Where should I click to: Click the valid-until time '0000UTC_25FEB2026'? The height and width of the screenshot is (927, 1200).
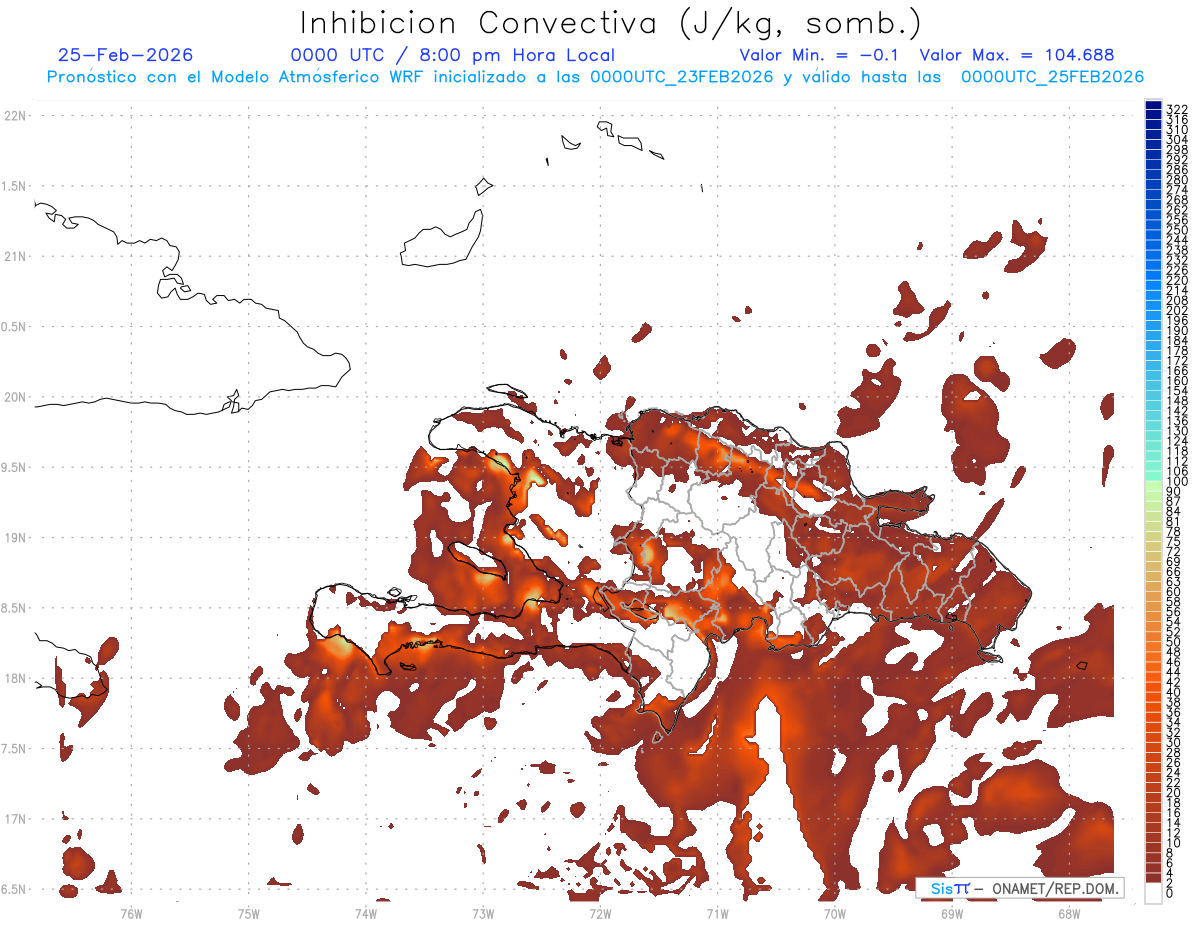[1052, 77]
